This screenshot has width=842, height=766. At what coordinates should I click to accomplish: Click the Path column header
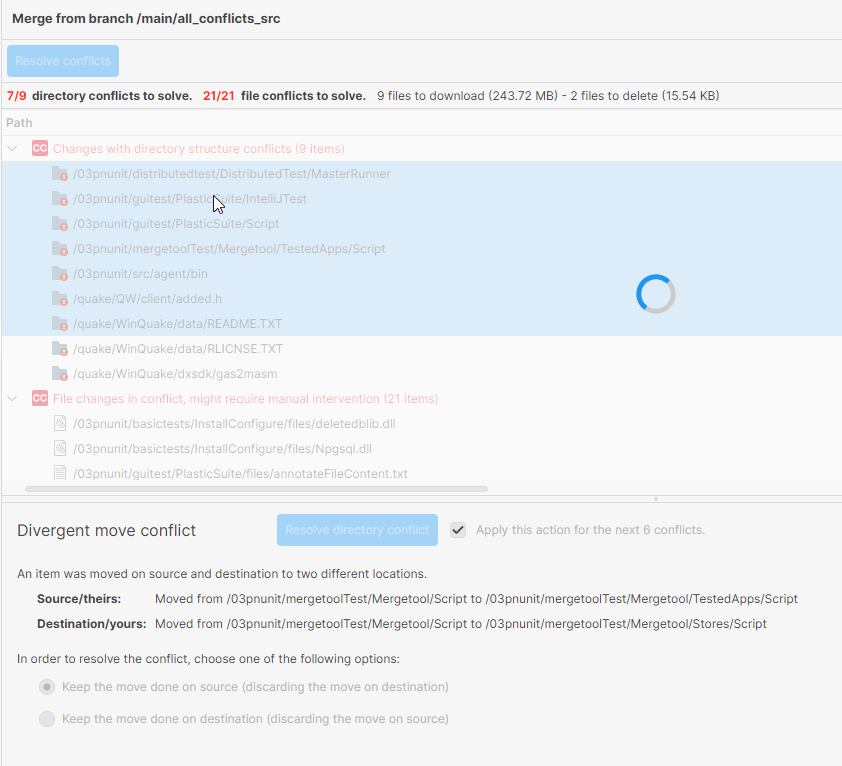[x=18, y=122]
